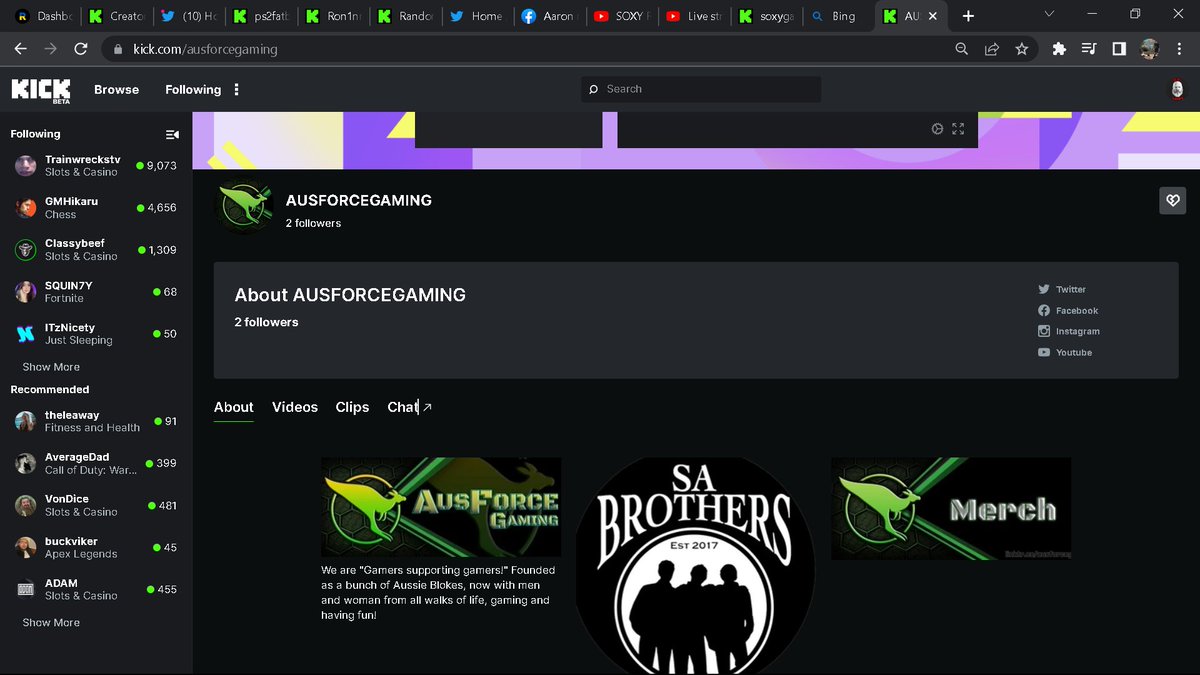Click the browser address bar URL
This screenshot has width=1200, height=675.
205,48
